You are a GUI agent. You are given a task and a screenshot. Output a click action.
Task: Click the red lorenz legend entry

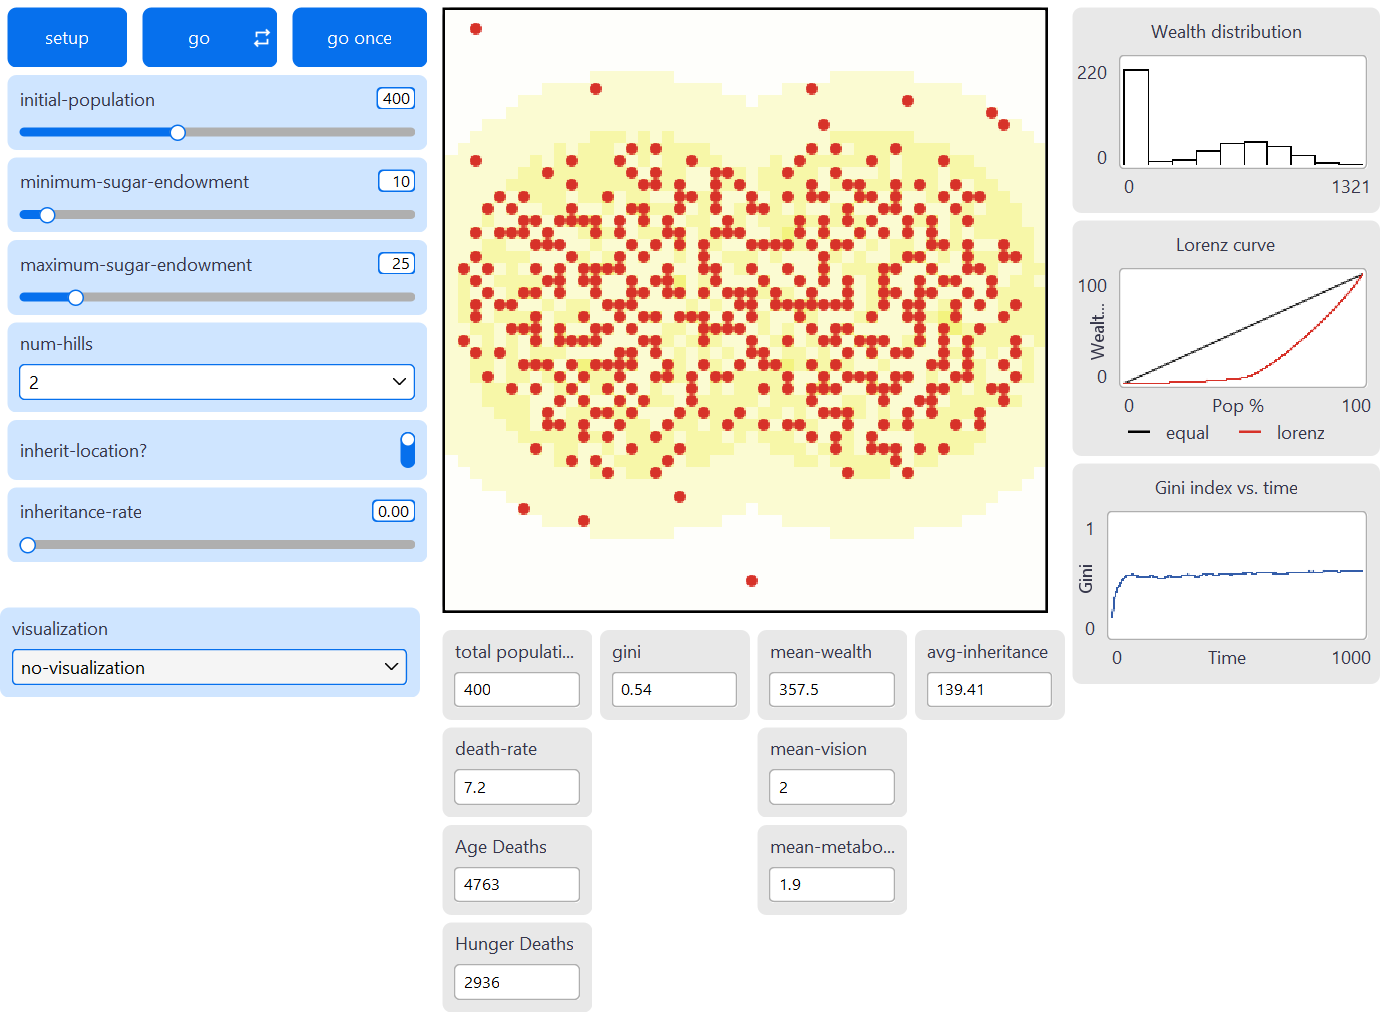tap(1282, 433)
